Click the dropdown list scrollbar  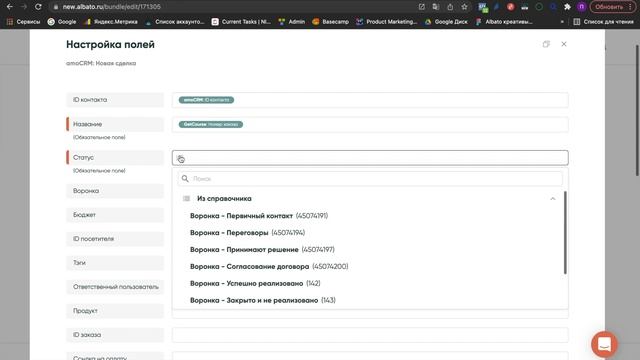click(565, 233)
